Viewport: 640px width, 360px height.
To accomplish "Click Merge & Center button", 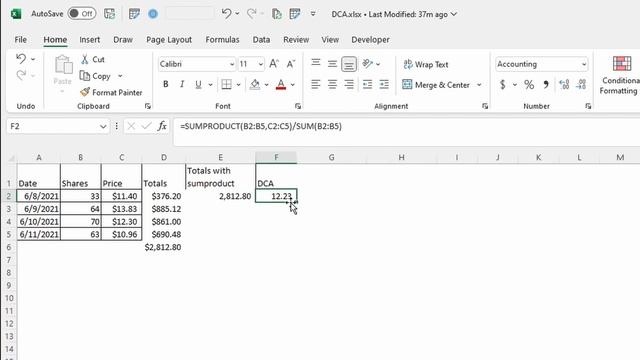I will (436, 85).
